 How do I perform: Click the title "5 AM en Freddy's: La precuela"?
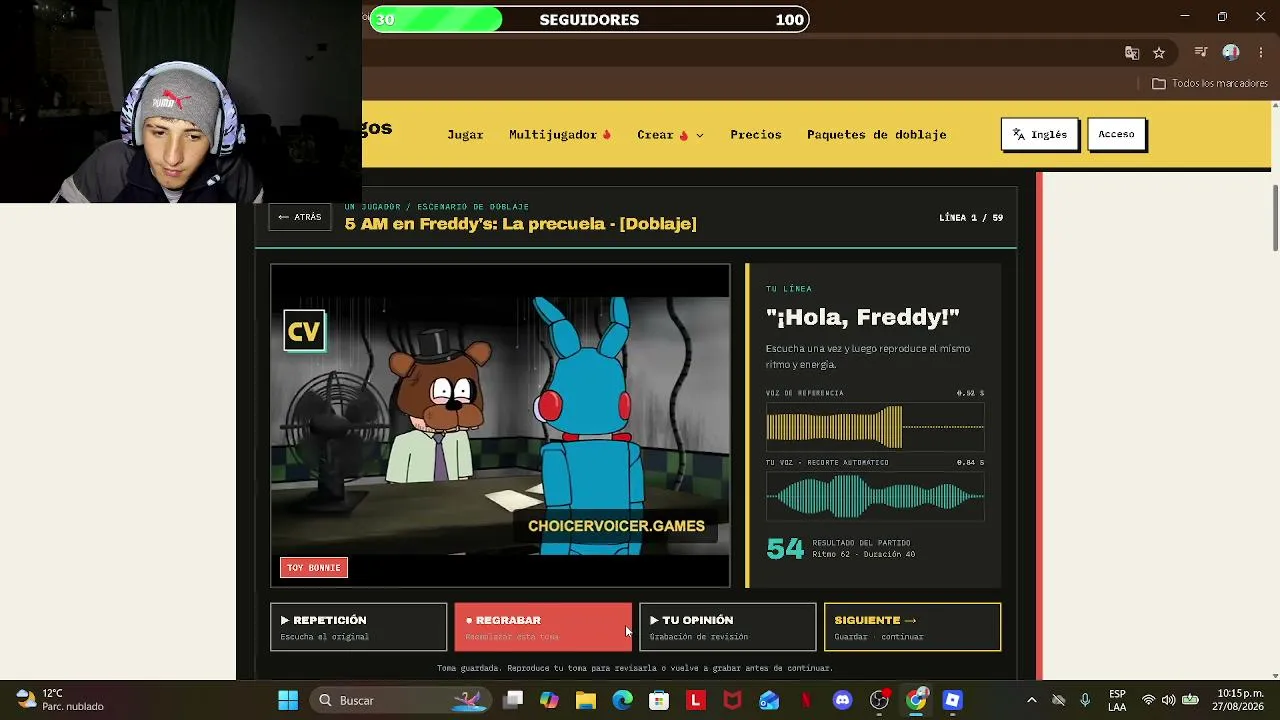point(479,224)
